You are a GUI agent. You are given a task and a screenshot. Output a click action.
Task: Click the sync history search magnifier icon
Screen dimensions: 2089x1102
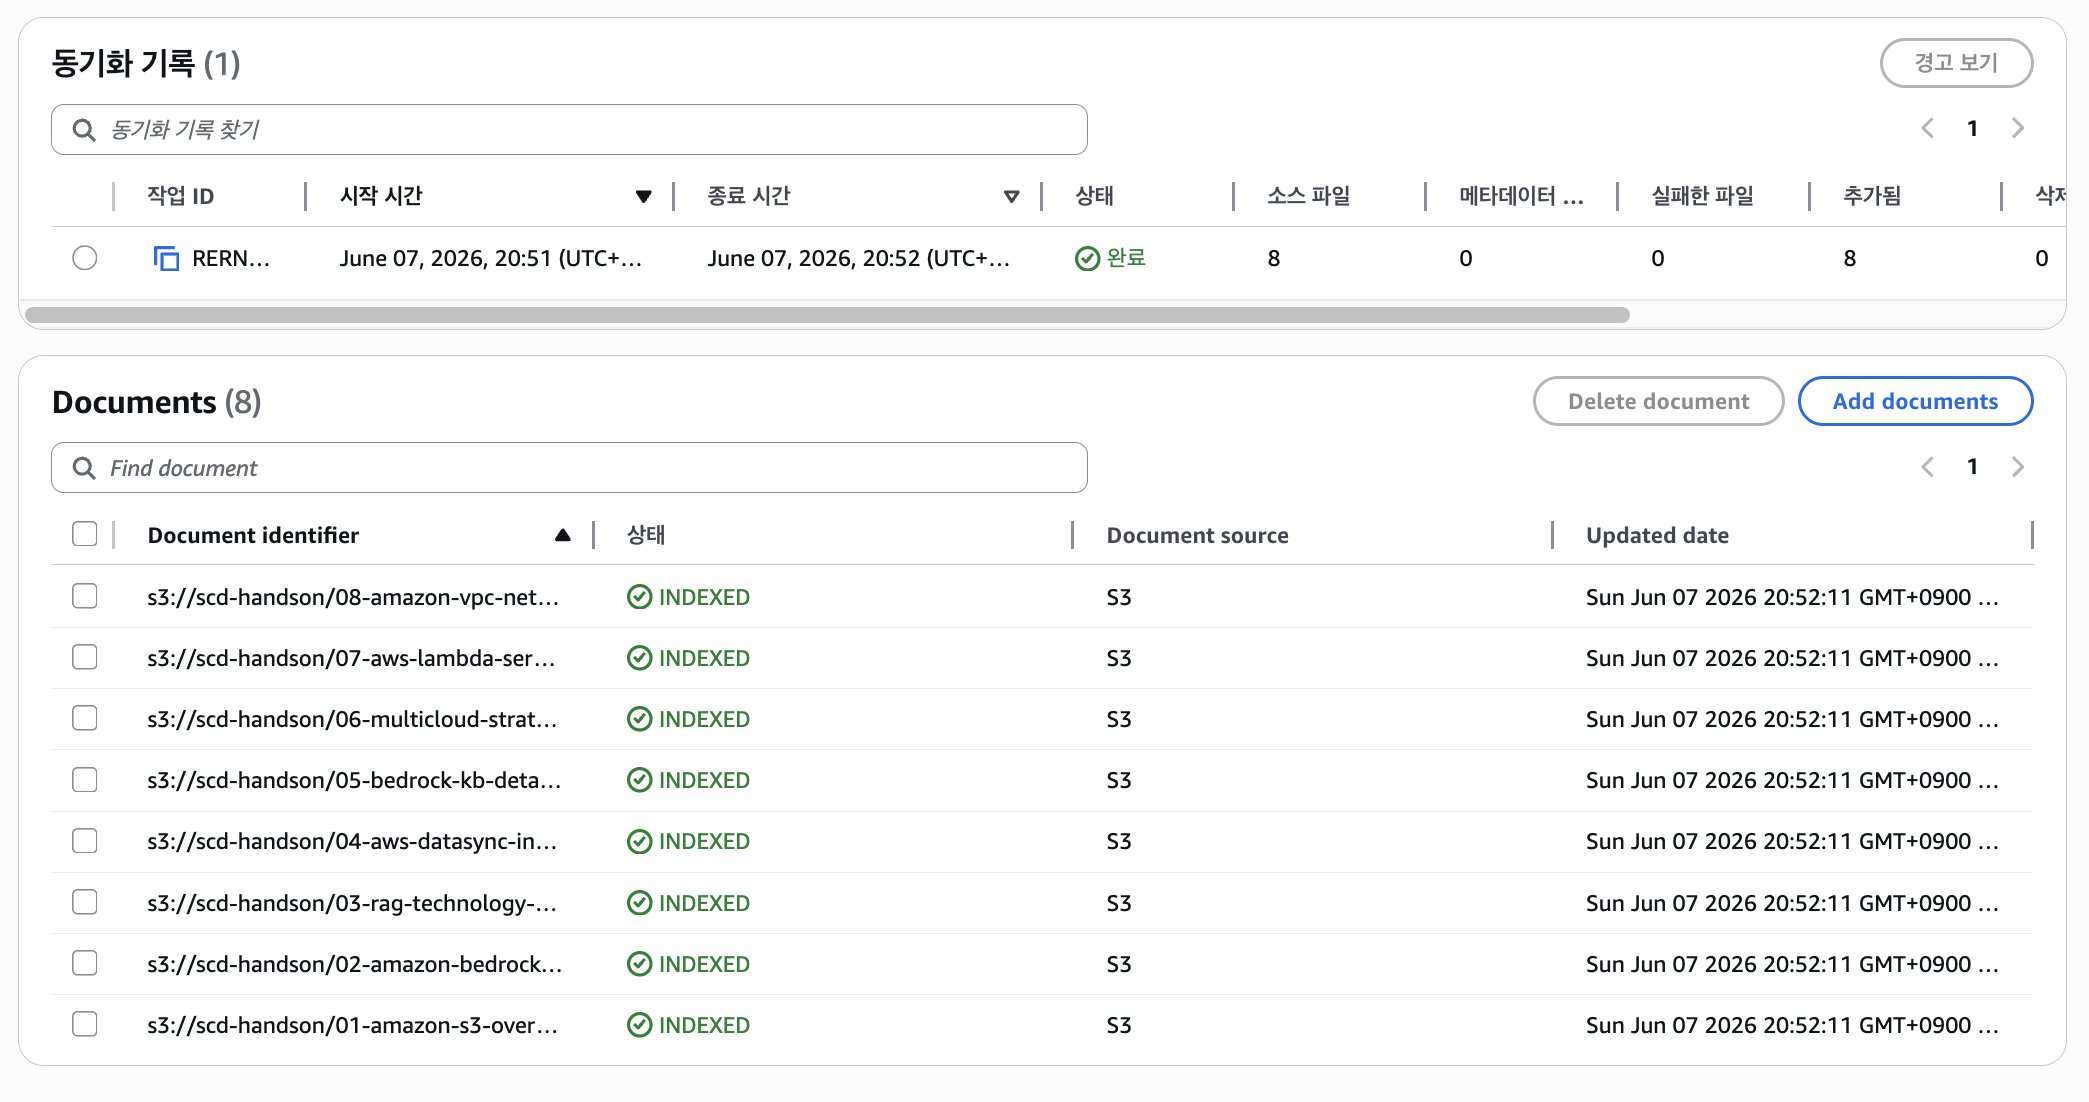84,130
